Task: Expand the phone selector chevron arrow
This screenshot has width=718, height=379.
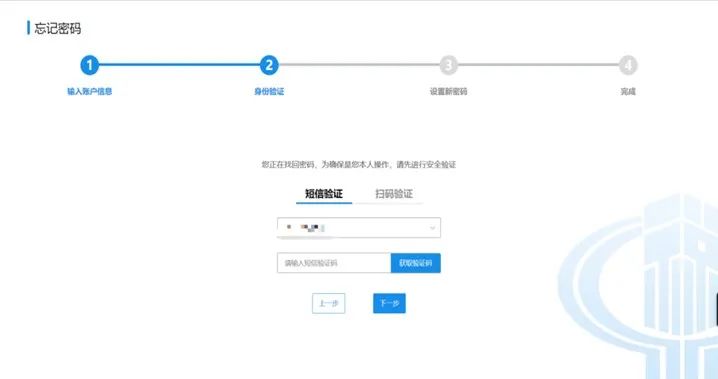Action: click(432, 228)
